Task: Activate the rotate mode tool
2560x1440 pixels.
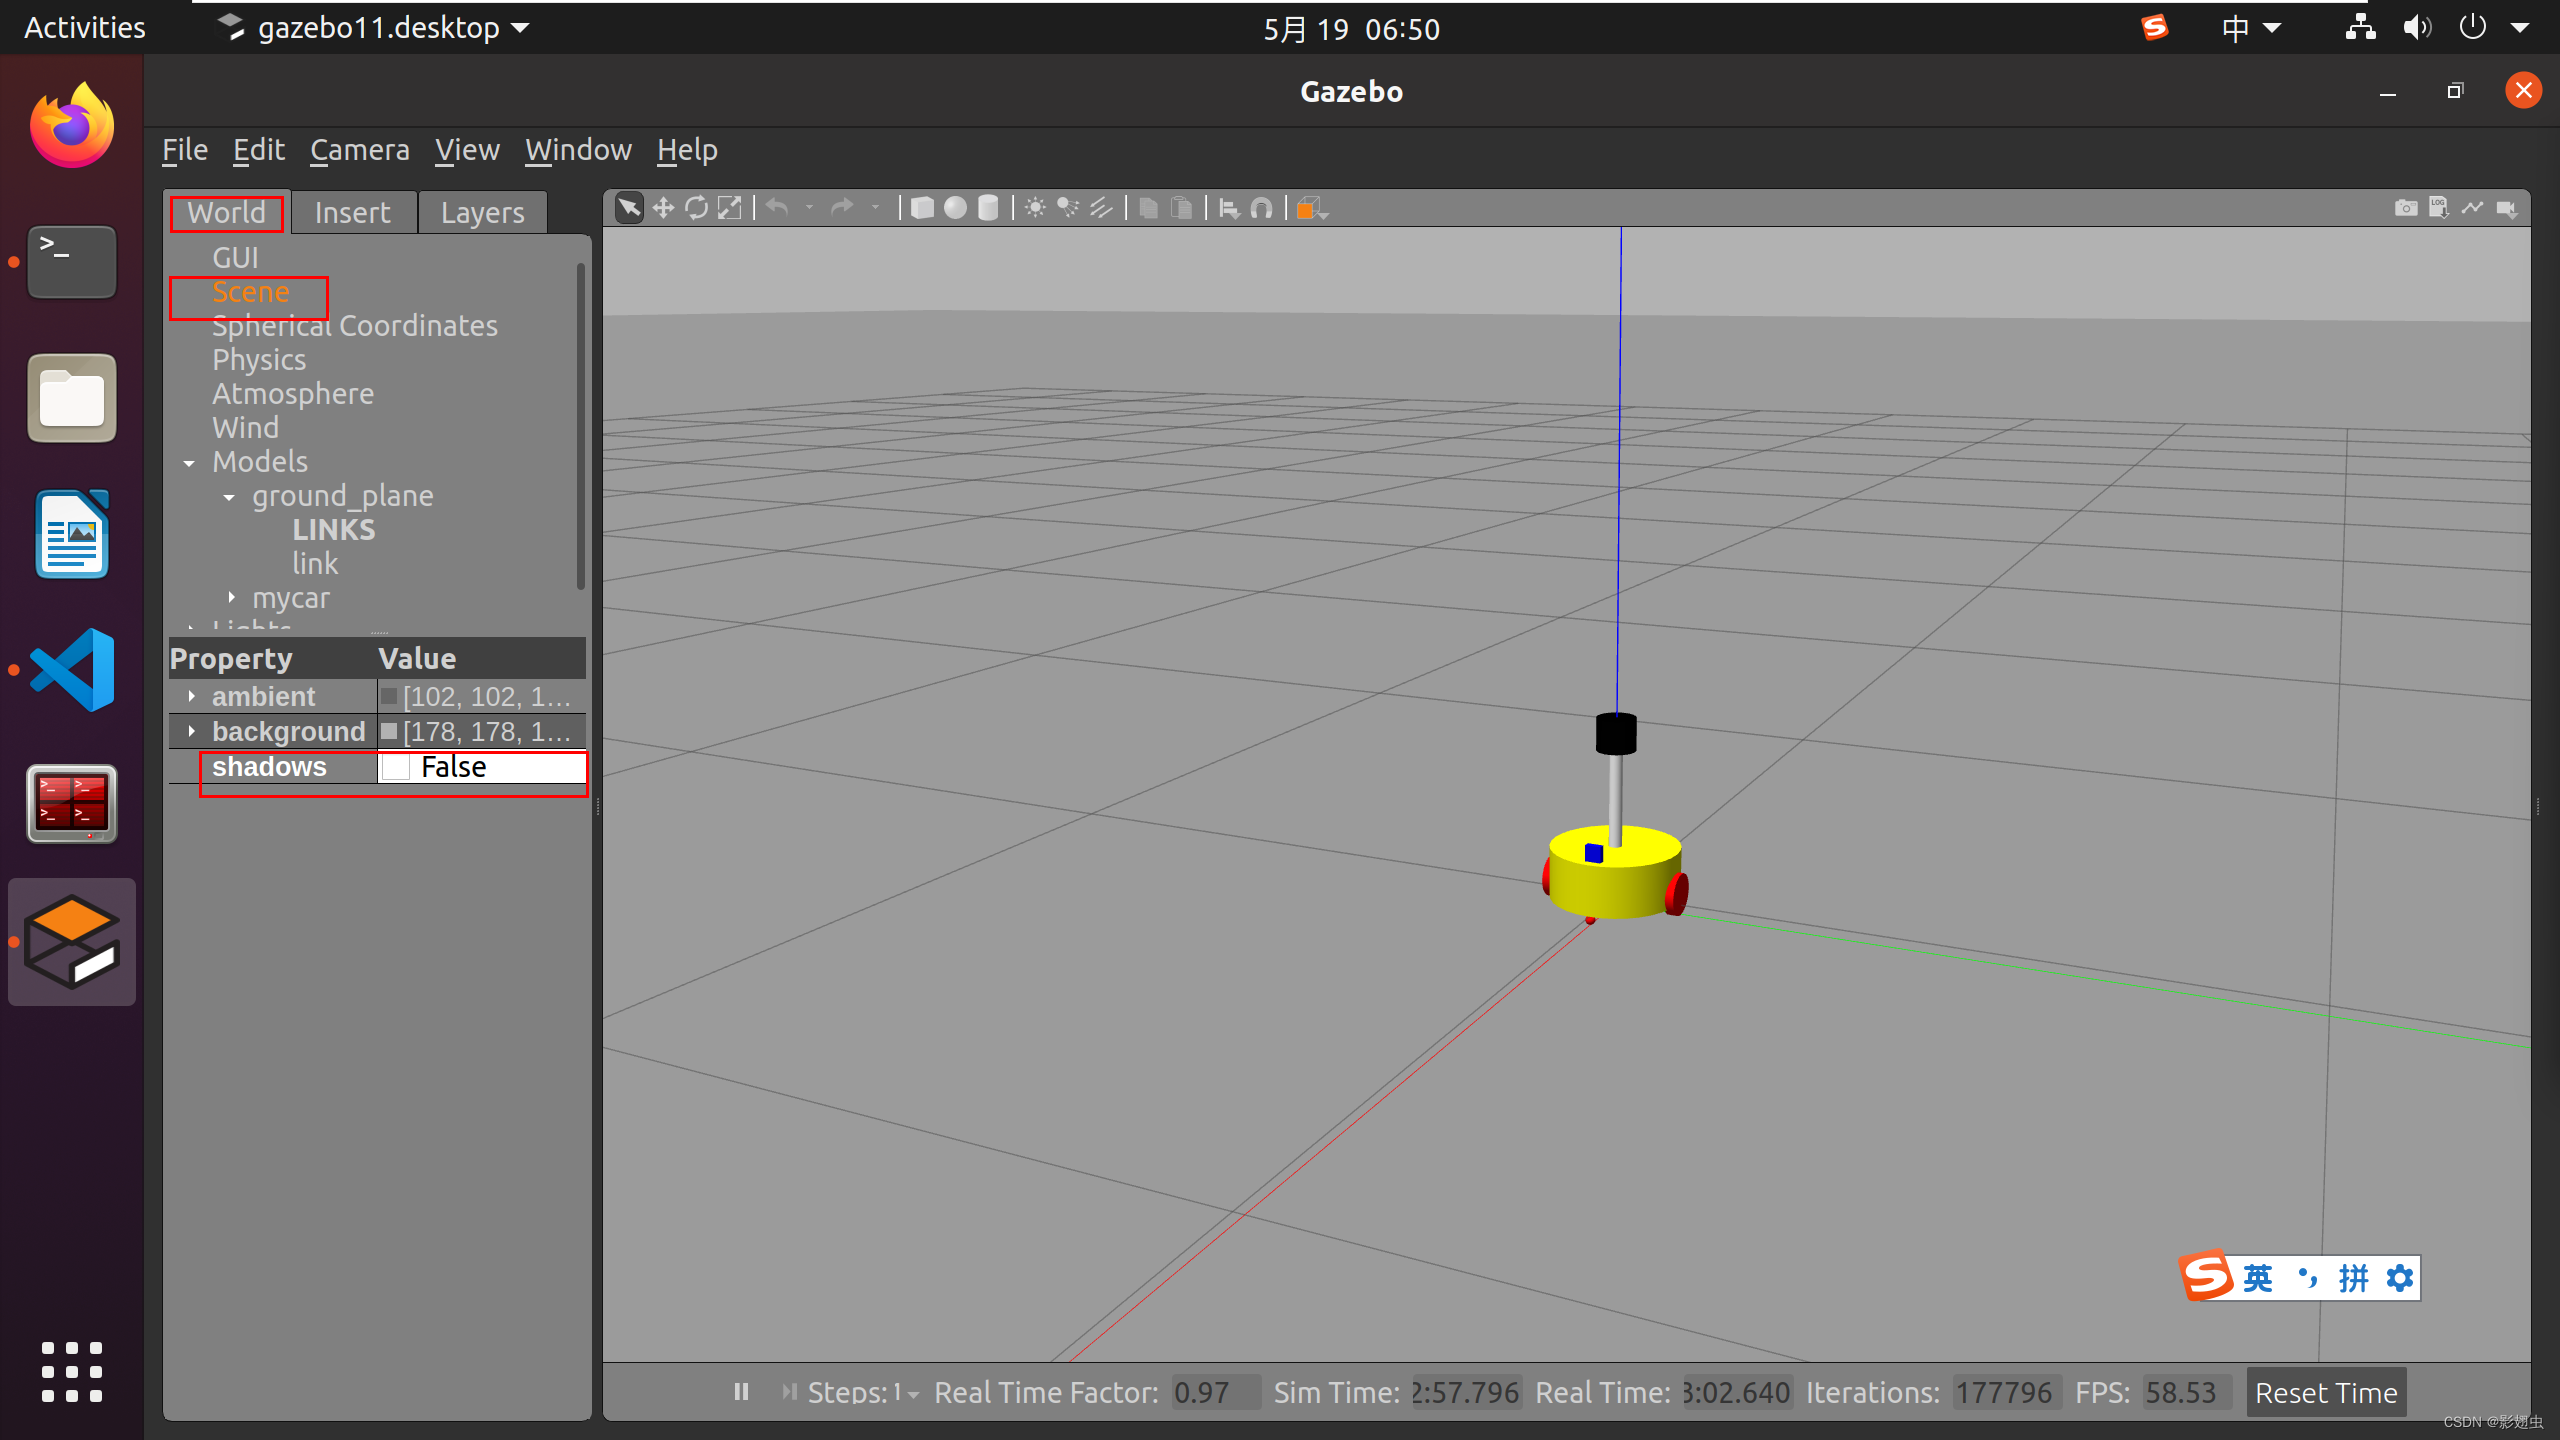Action: click(697, 208)
